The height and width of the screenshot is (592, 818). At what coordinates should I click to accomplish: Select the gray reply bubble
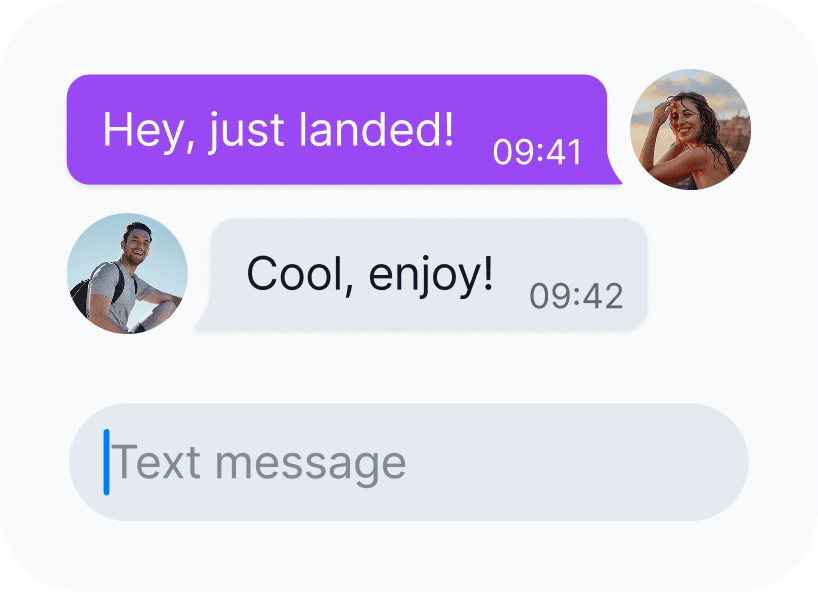point(421,274)
